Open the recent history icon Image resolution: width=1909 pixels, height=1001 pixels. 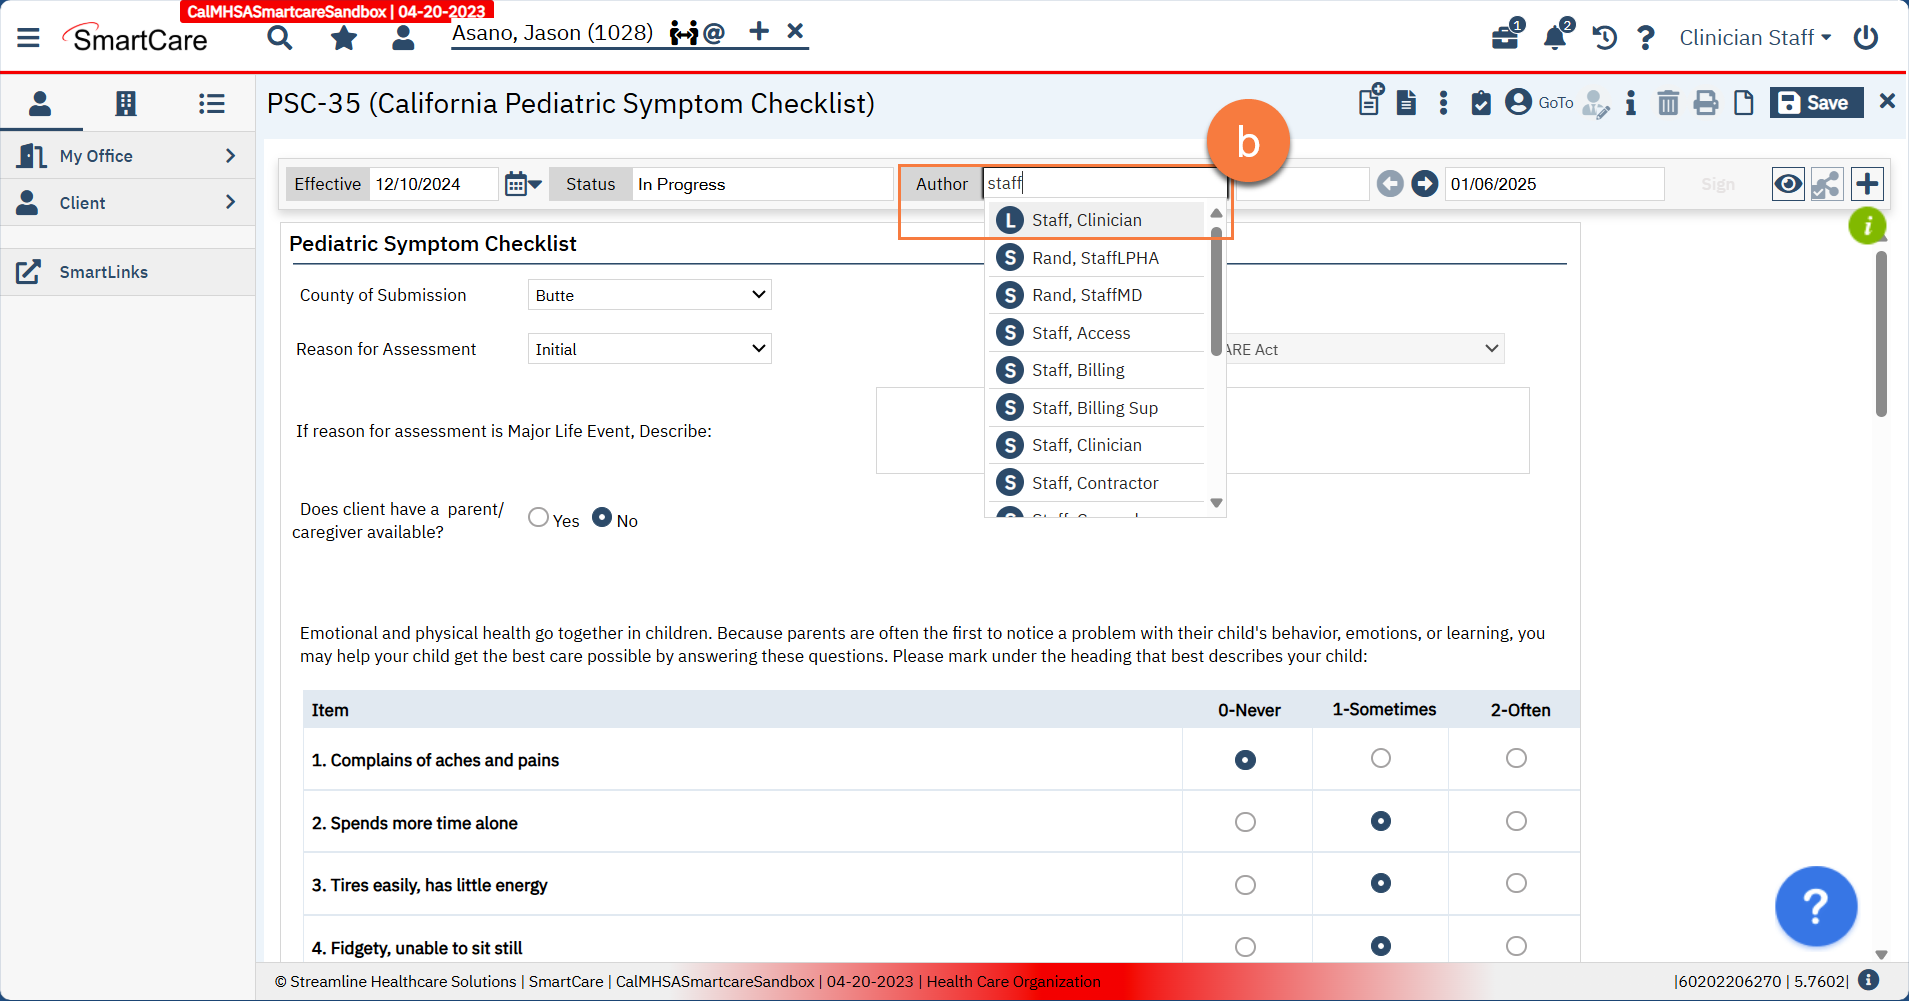click(x=1604, y=38)
